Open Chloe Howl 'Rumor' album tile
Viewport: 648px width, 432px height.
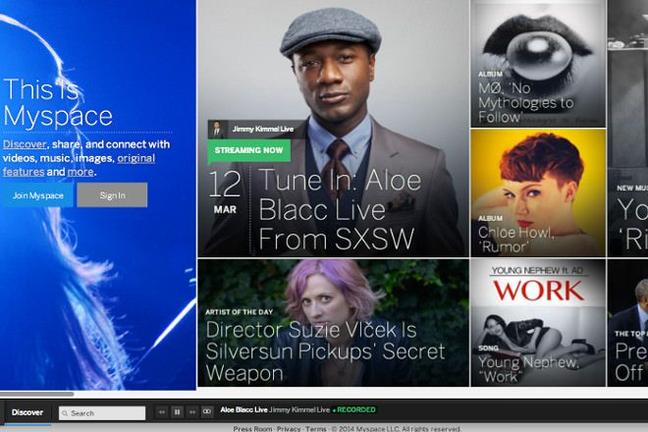pyautogui.click(x=538, y=193)
